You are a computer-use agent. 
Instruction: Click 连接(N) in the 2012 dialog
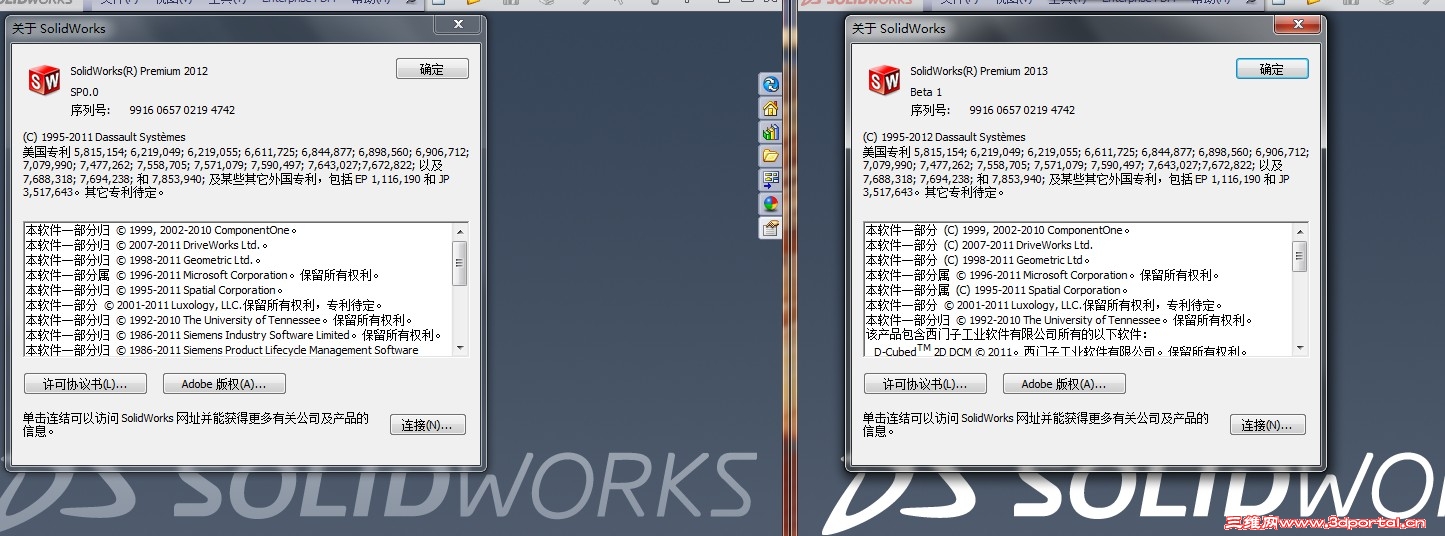[x=428, y=425]
